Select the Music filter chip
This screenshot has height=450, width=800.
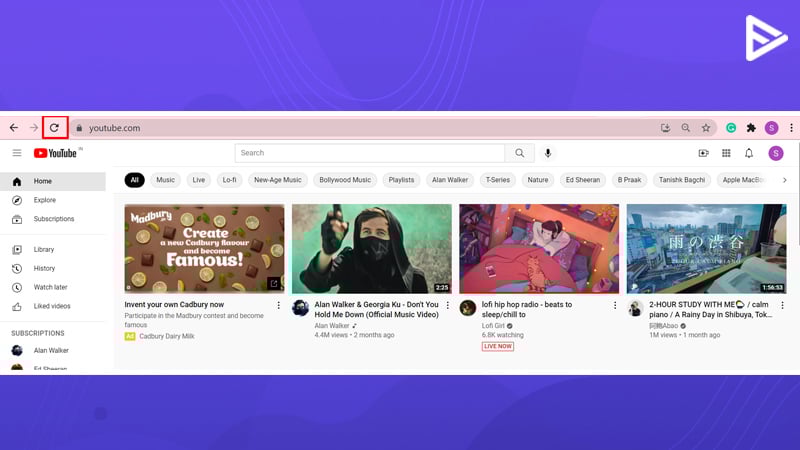point(165,180)
